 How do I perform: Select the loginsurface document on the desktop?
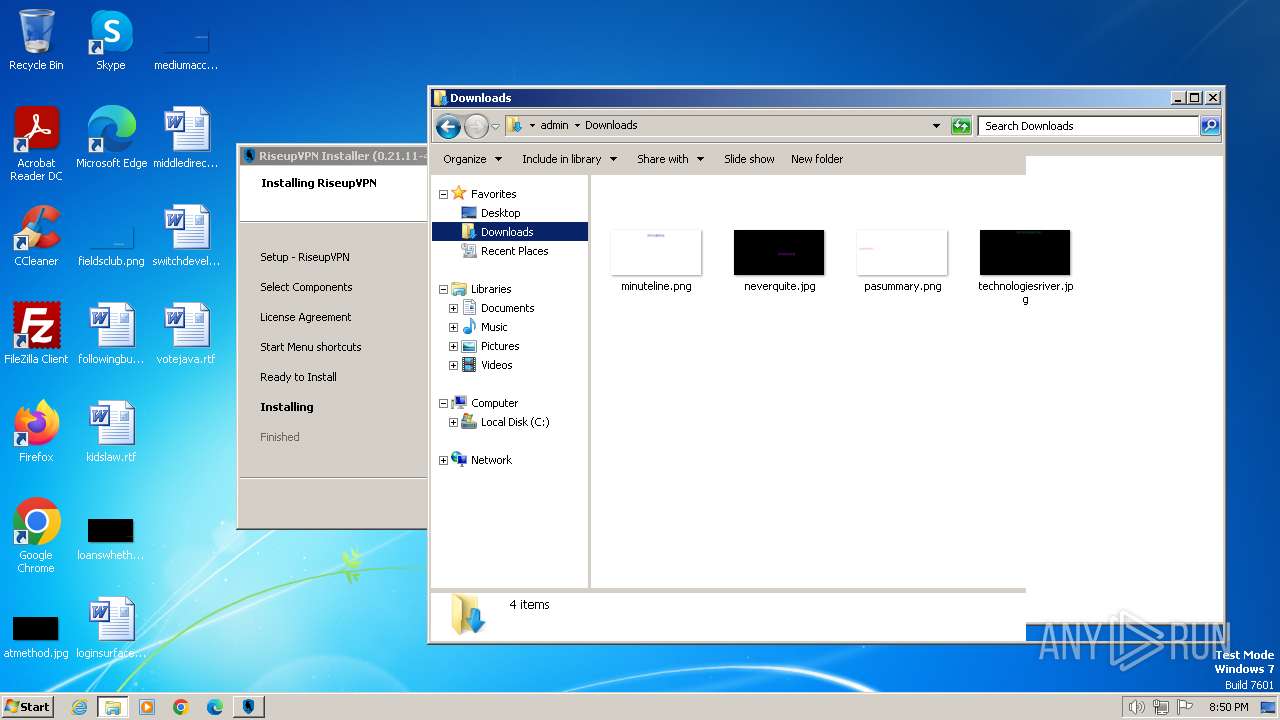[x=111, y=628]
